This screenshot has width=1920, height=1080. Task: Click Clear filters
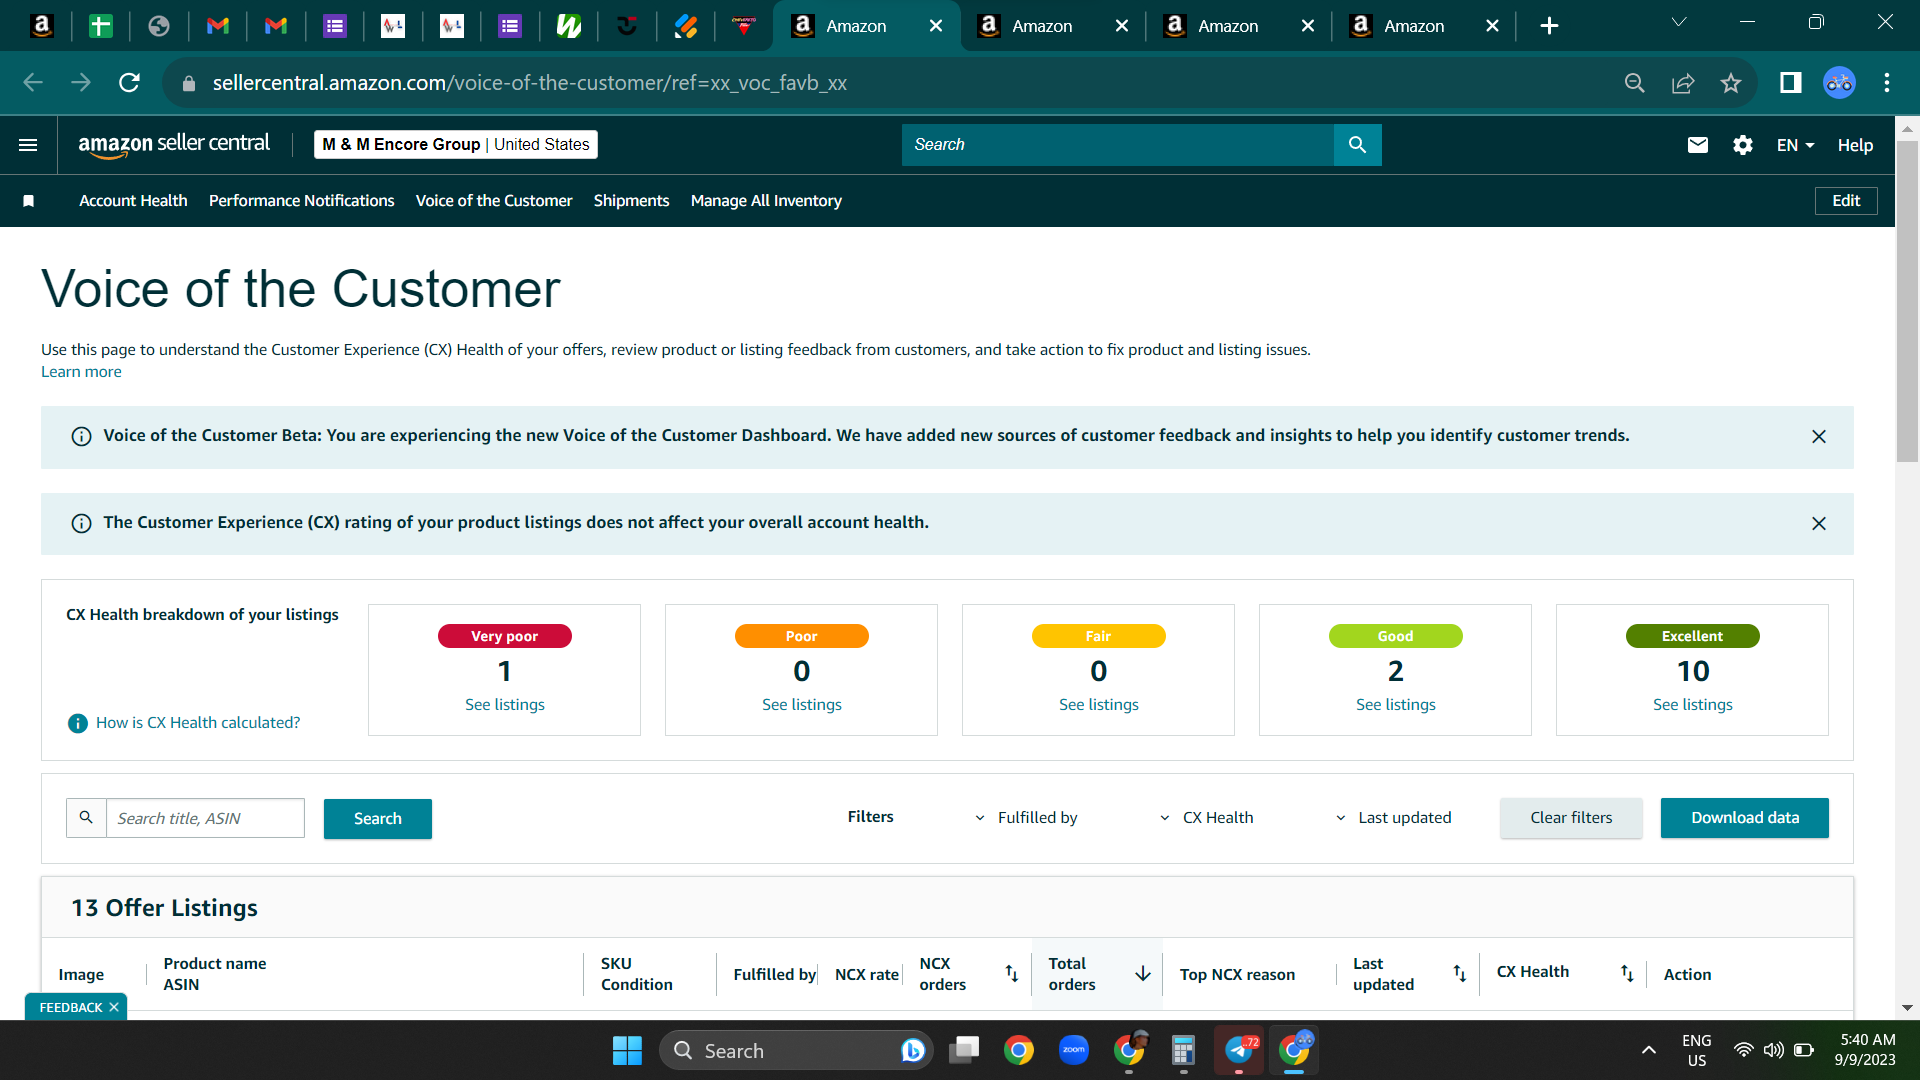(1571, 818)
